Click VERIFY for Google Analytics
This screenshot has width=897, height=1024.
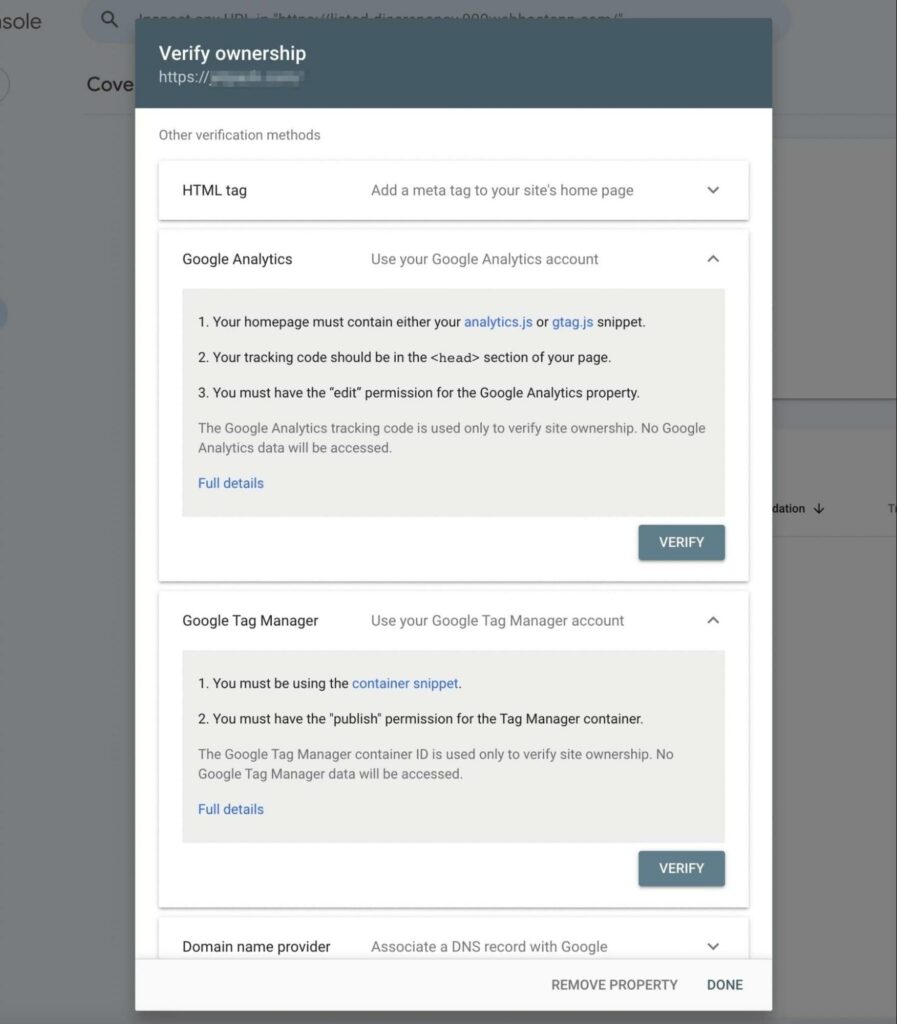click(682, 542)
